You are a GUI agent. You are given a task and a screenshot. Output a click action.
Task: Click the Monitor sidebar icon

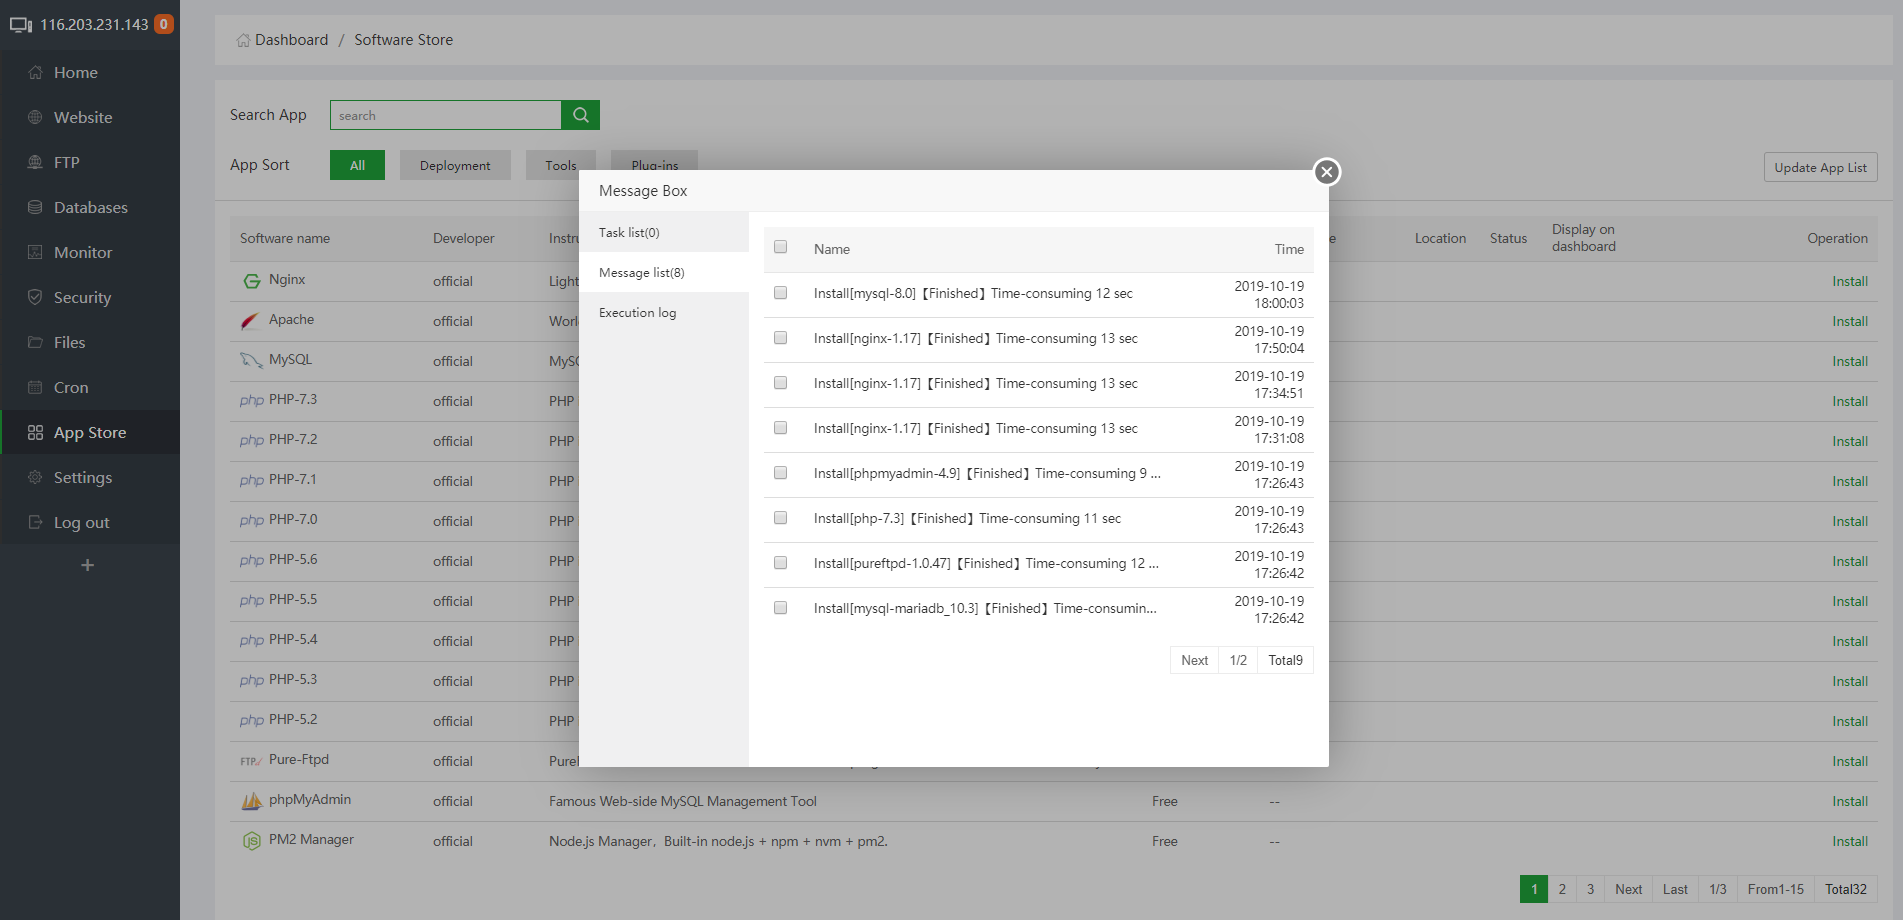click(36, 253)
